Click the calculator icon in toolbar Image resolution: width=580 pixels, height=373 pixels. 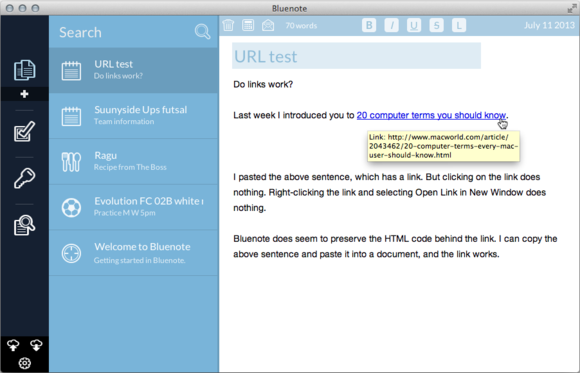[x=248, y=25]
